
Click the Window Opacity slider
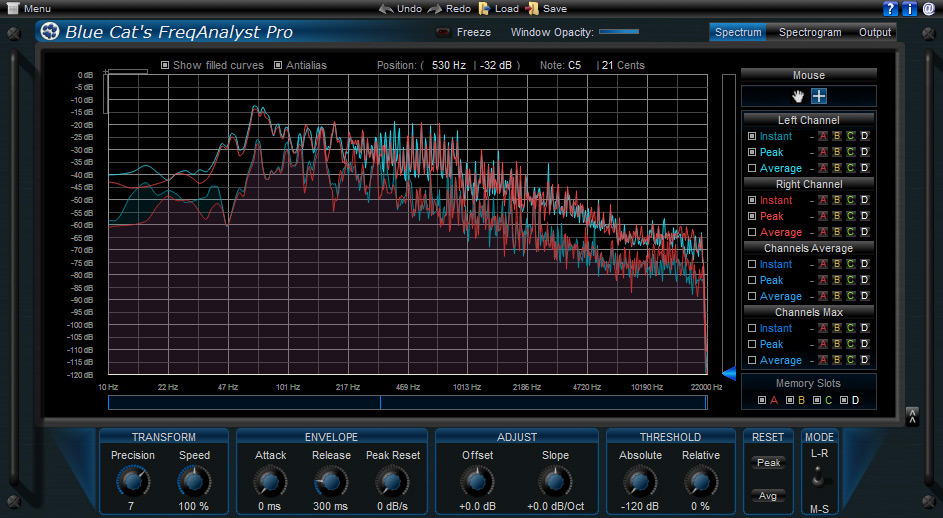click(619, 32)
